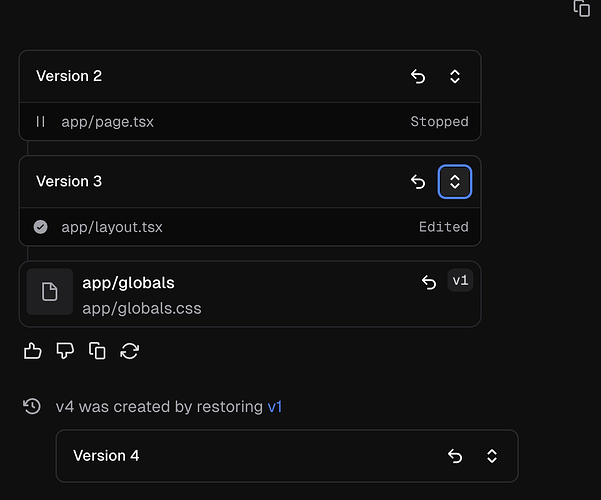Click the Version 4 header title
The width and height of the screenshot is (601, 500).
(x=106, y=456)
